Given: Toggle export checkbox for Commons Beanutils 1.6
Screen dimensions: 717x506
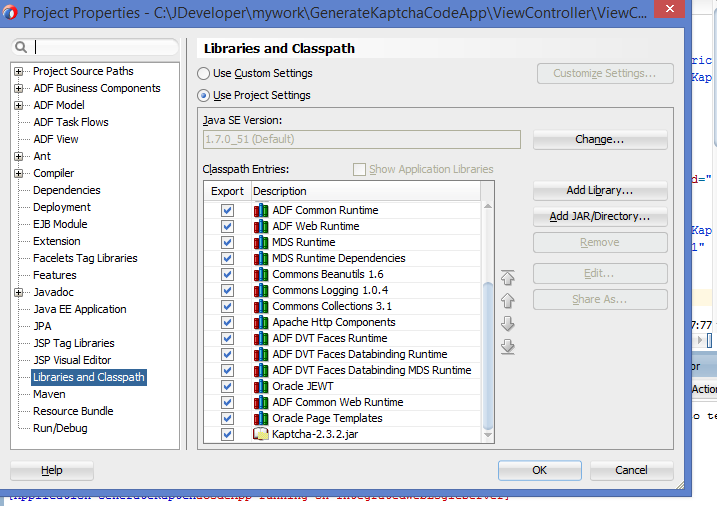Looking at the screenshot, I should point(227,274).
